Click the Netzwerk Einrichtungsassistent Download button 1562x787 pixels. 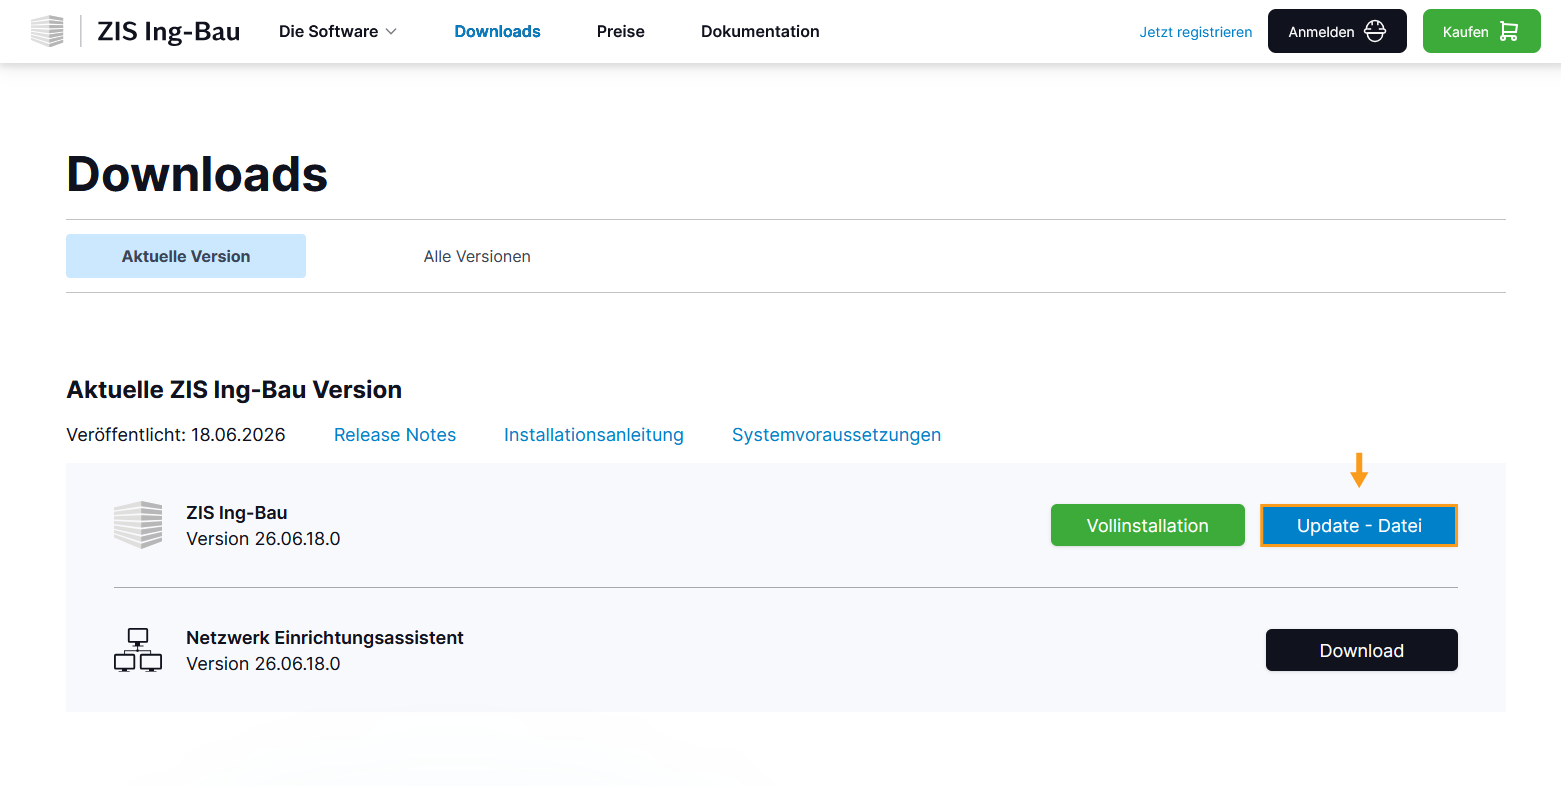coord(1361,650)
